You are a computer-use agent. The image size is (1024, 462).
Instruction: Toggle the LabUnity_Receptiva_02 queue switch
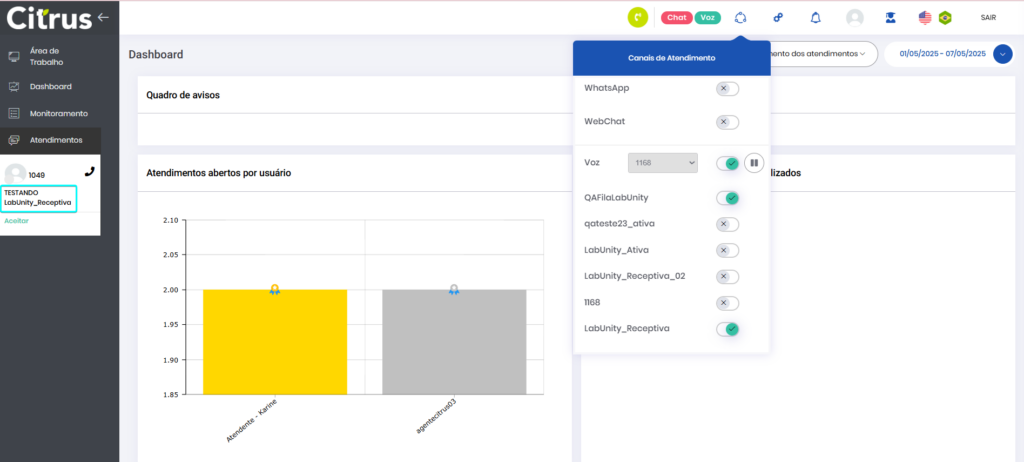pyautogui.click(x=727, y=276)
